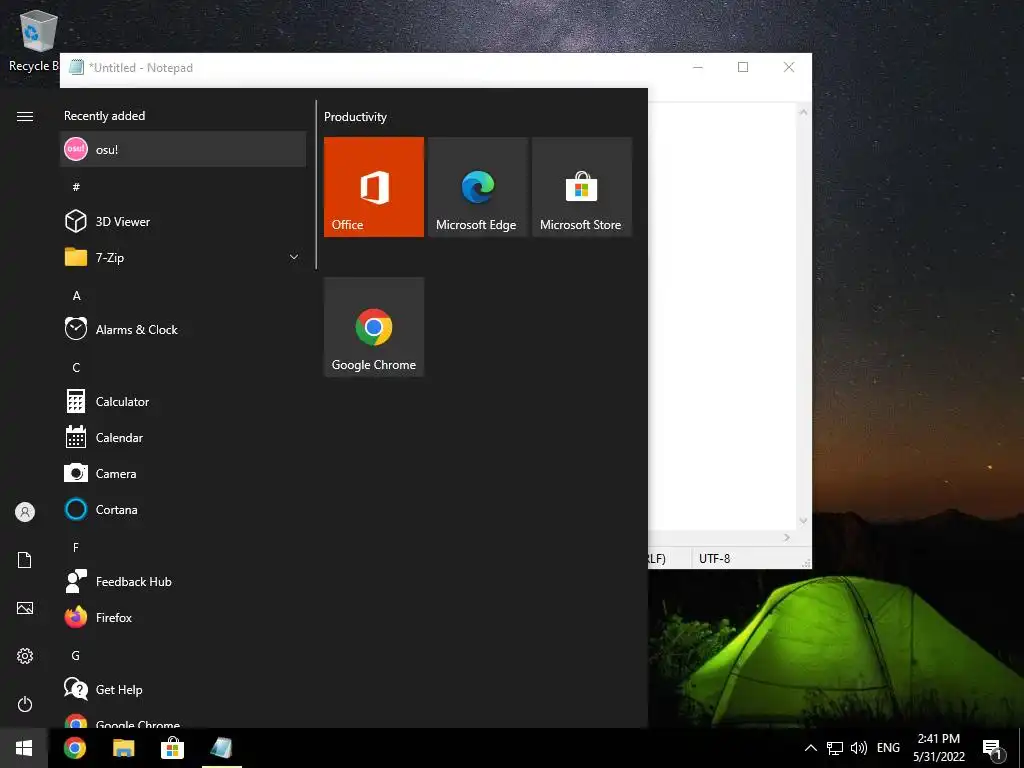This screenshot has width=1024, height=768.
Task: Open clock showing 2:41 PM
Action: (939, 748)
